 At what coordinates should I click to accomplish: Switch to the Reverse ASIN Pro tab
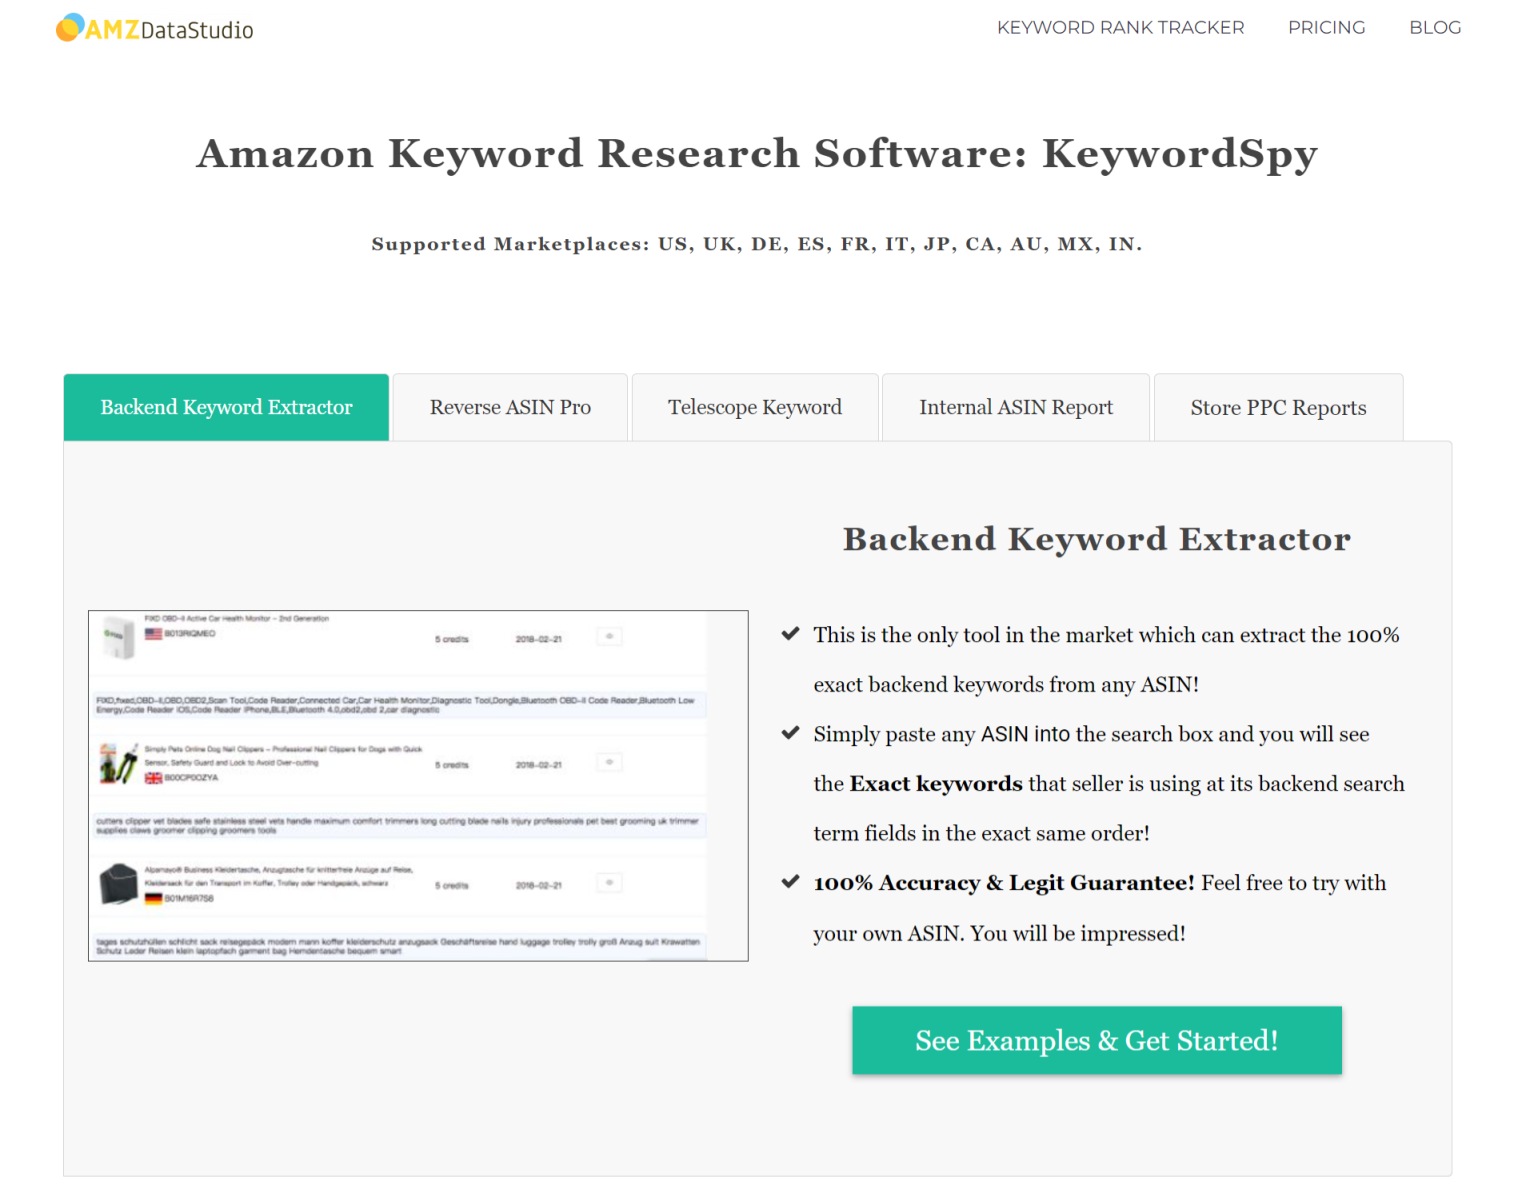[x=510, y=407]
